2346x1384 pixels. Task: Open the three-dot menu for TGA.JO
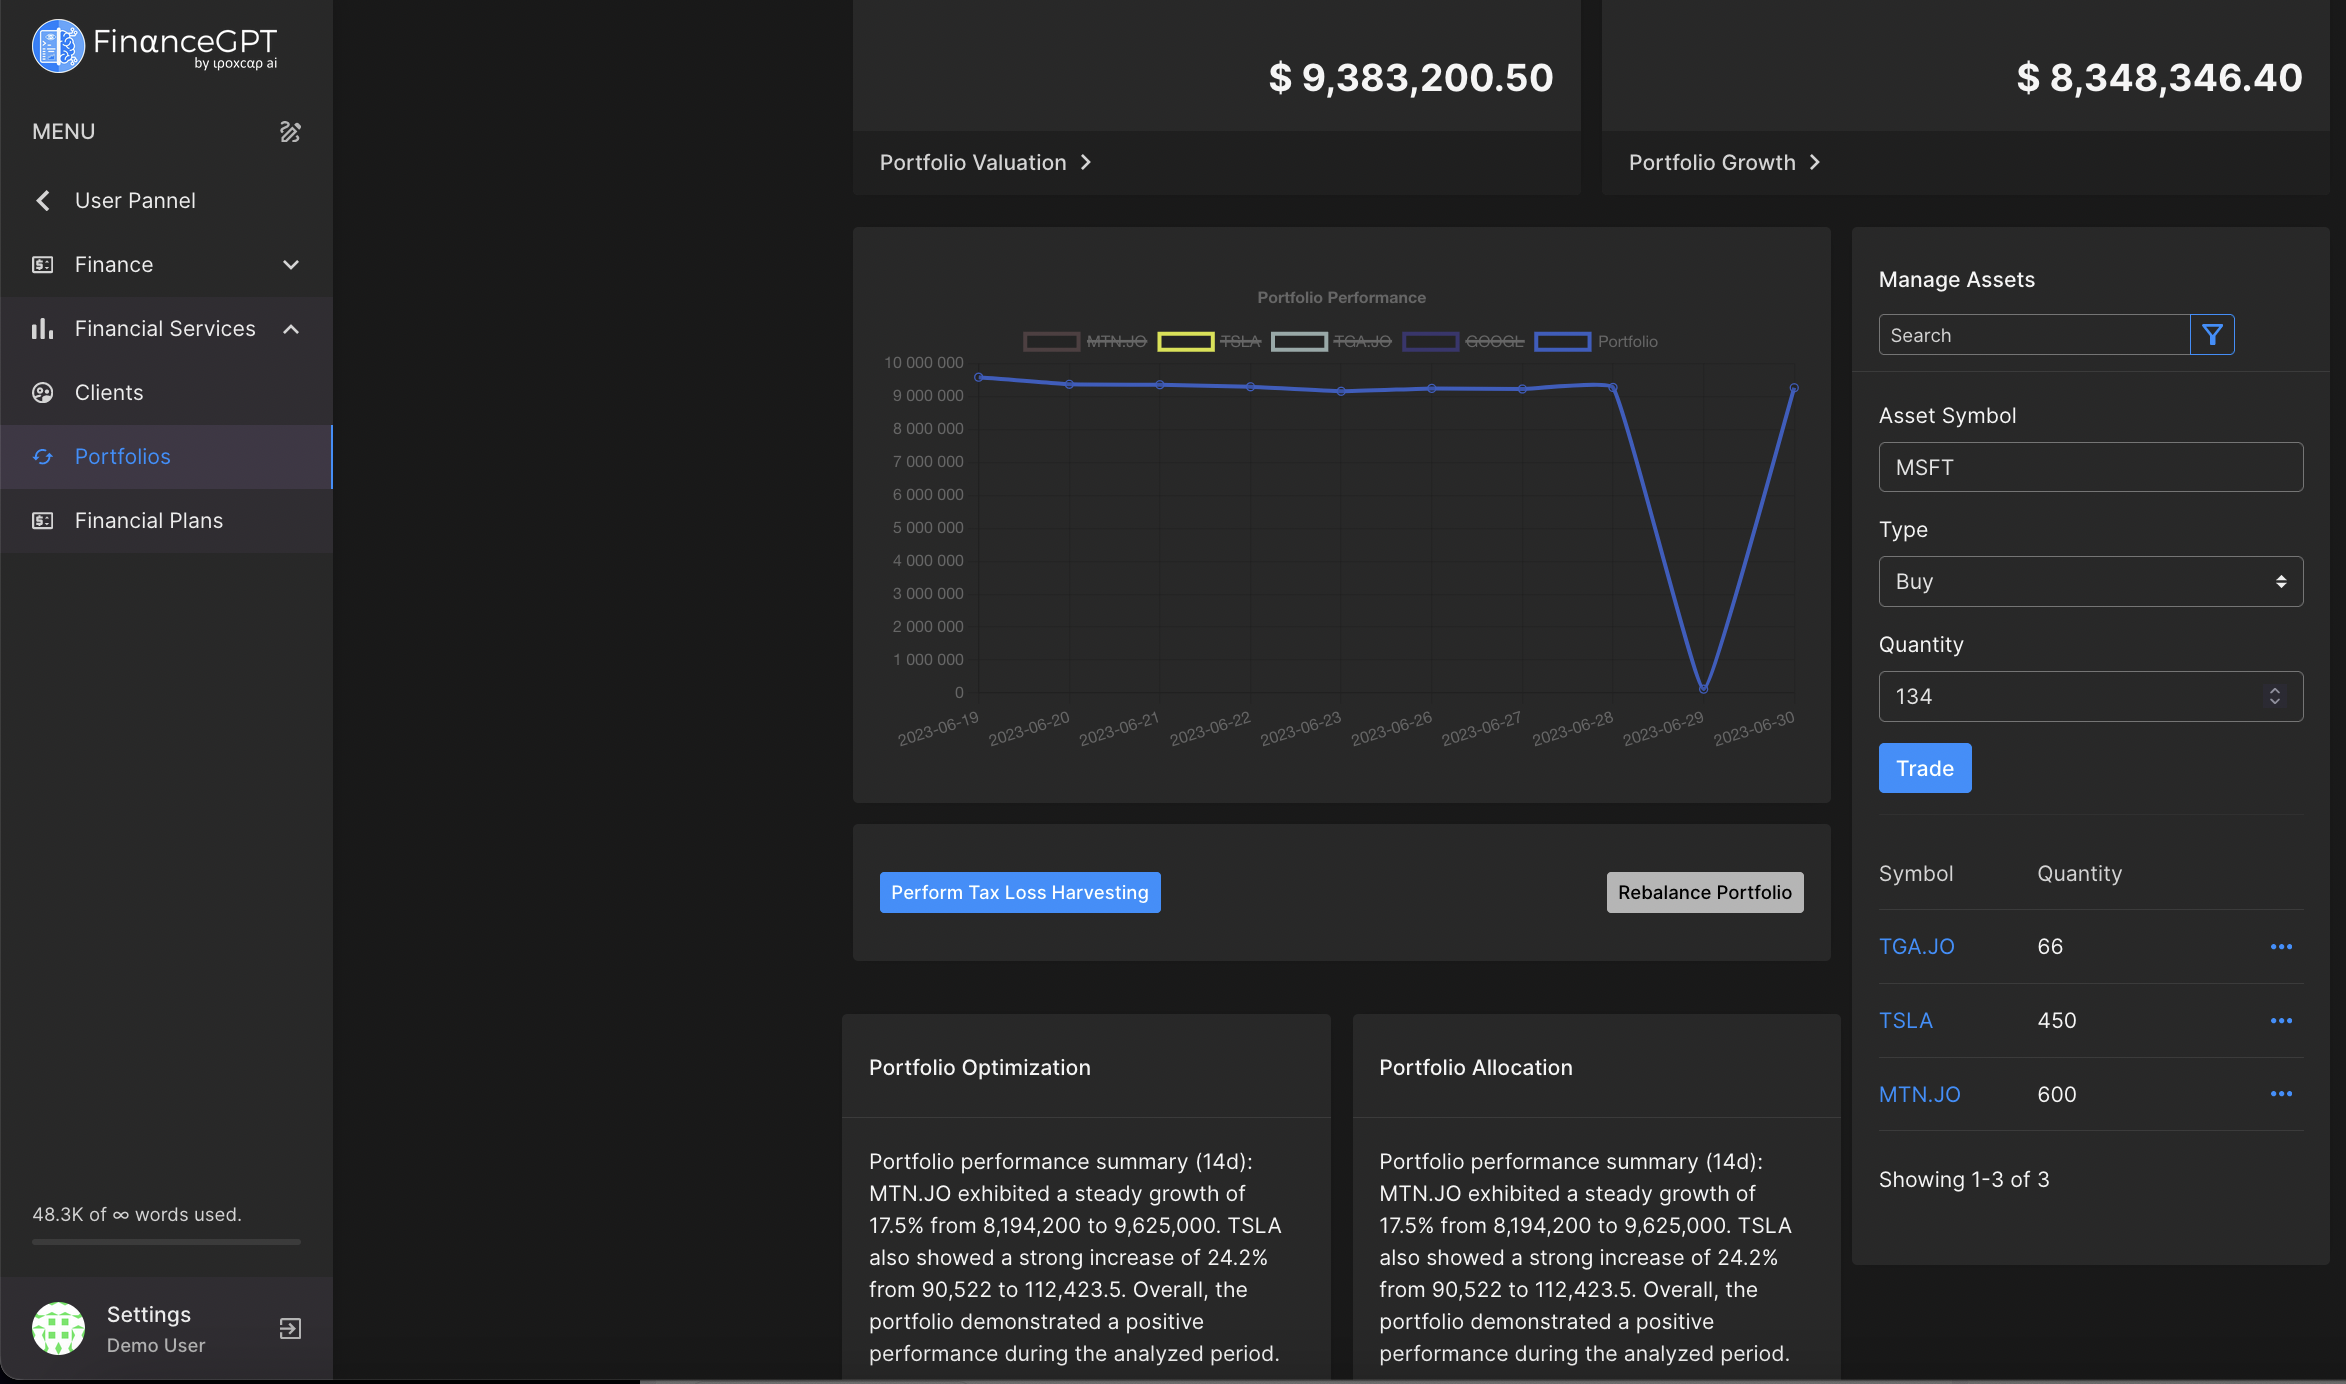pyautogui.click(x=2281, y=946)
